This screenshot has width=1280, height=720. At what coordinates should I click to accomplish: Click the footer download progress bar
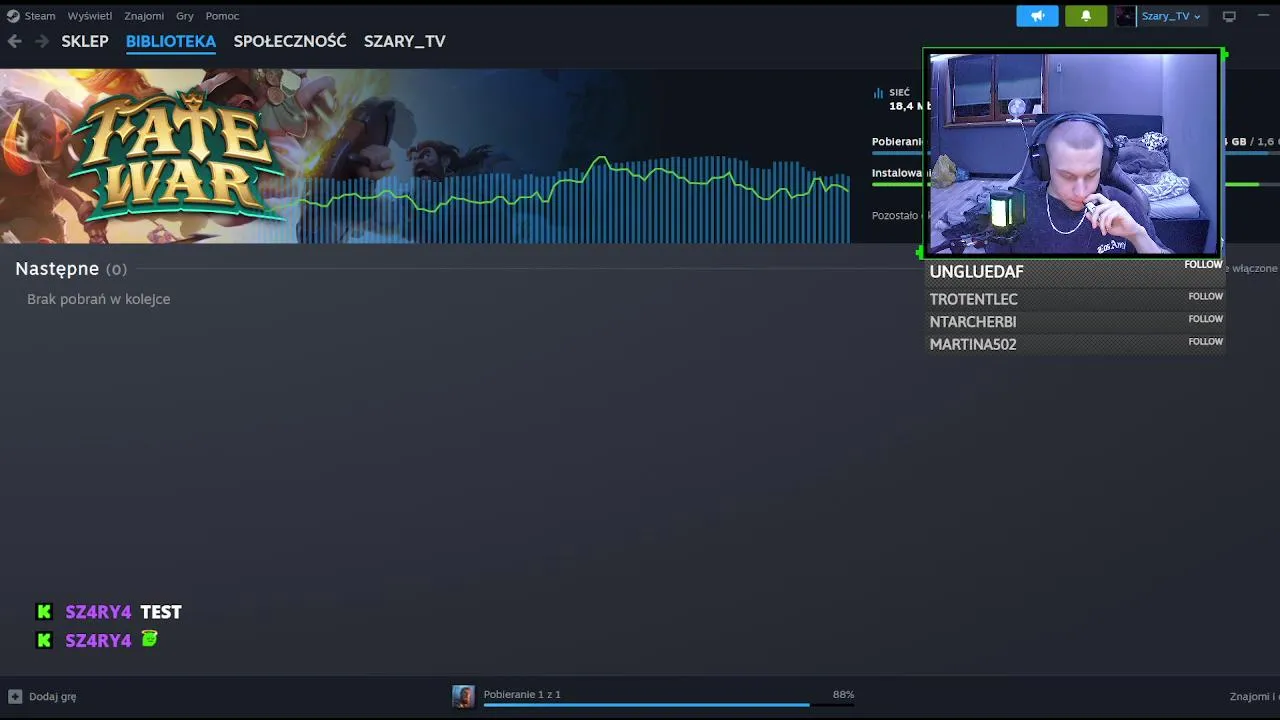point(668,705)
